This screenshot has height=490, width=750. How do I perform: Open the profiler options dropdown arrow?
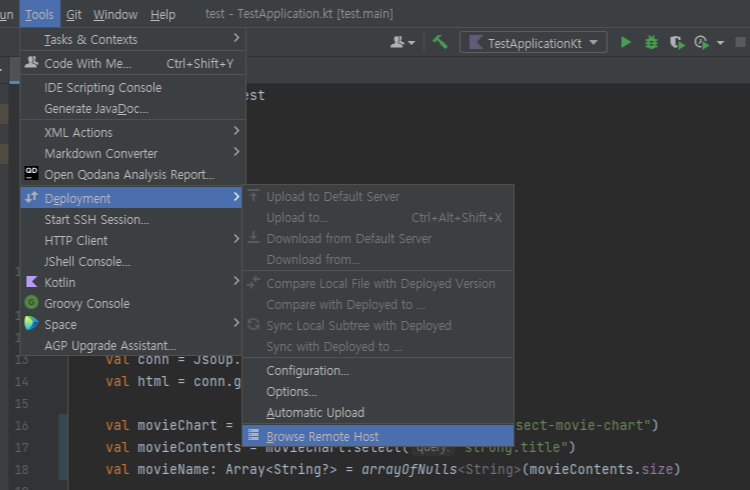tap(720, 43)
